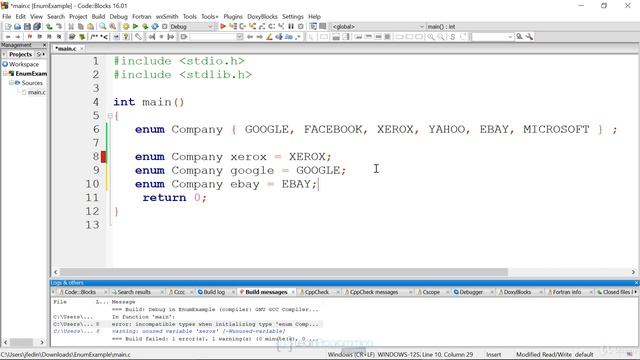640x360 pixels.
Task: Click the Management panel right scroll arrow
Action: (42, 342)
